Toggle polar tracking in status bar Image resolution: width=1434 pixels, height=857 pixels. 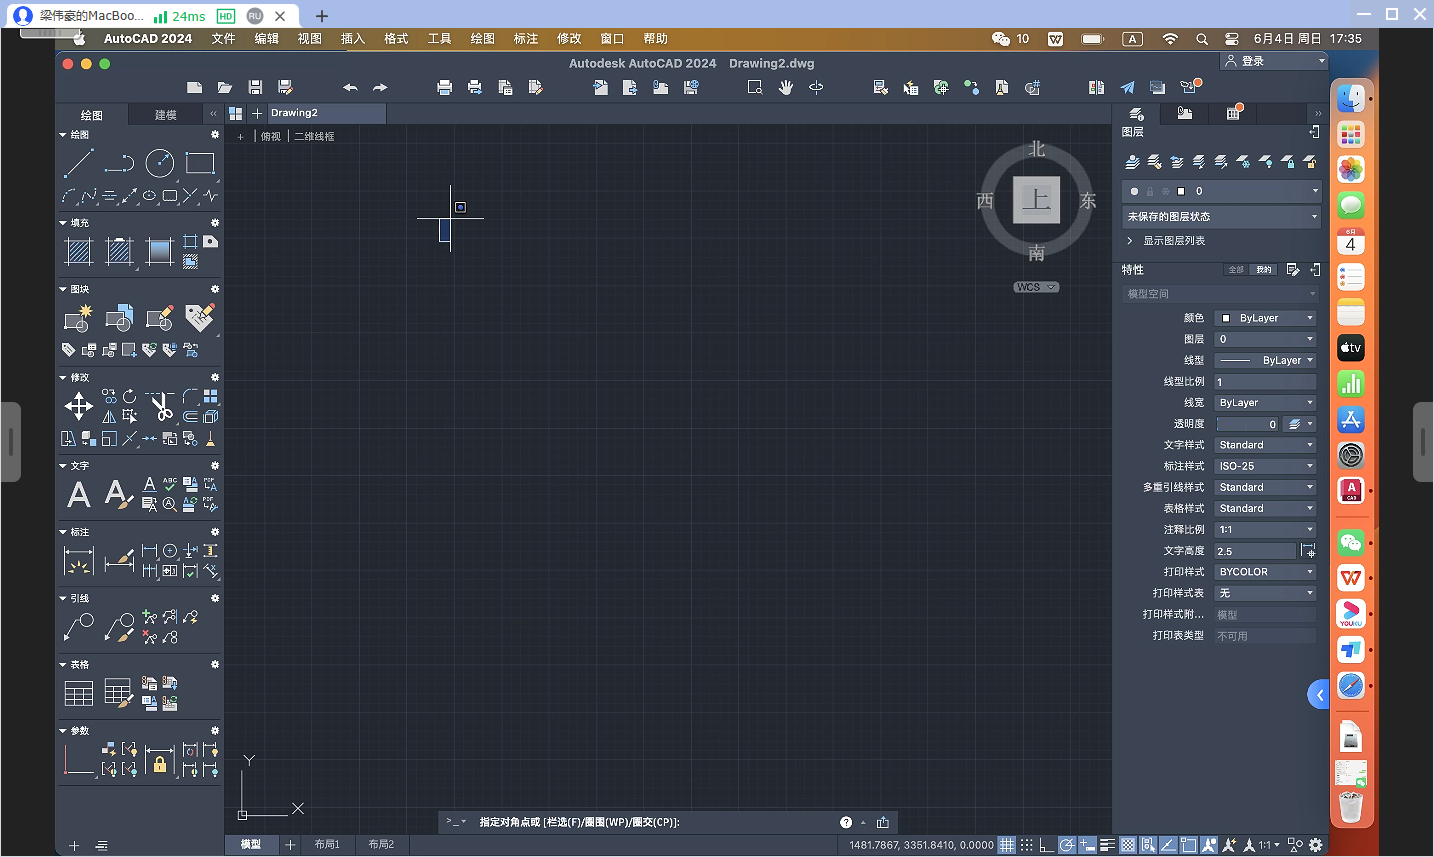coord(1068,845)
